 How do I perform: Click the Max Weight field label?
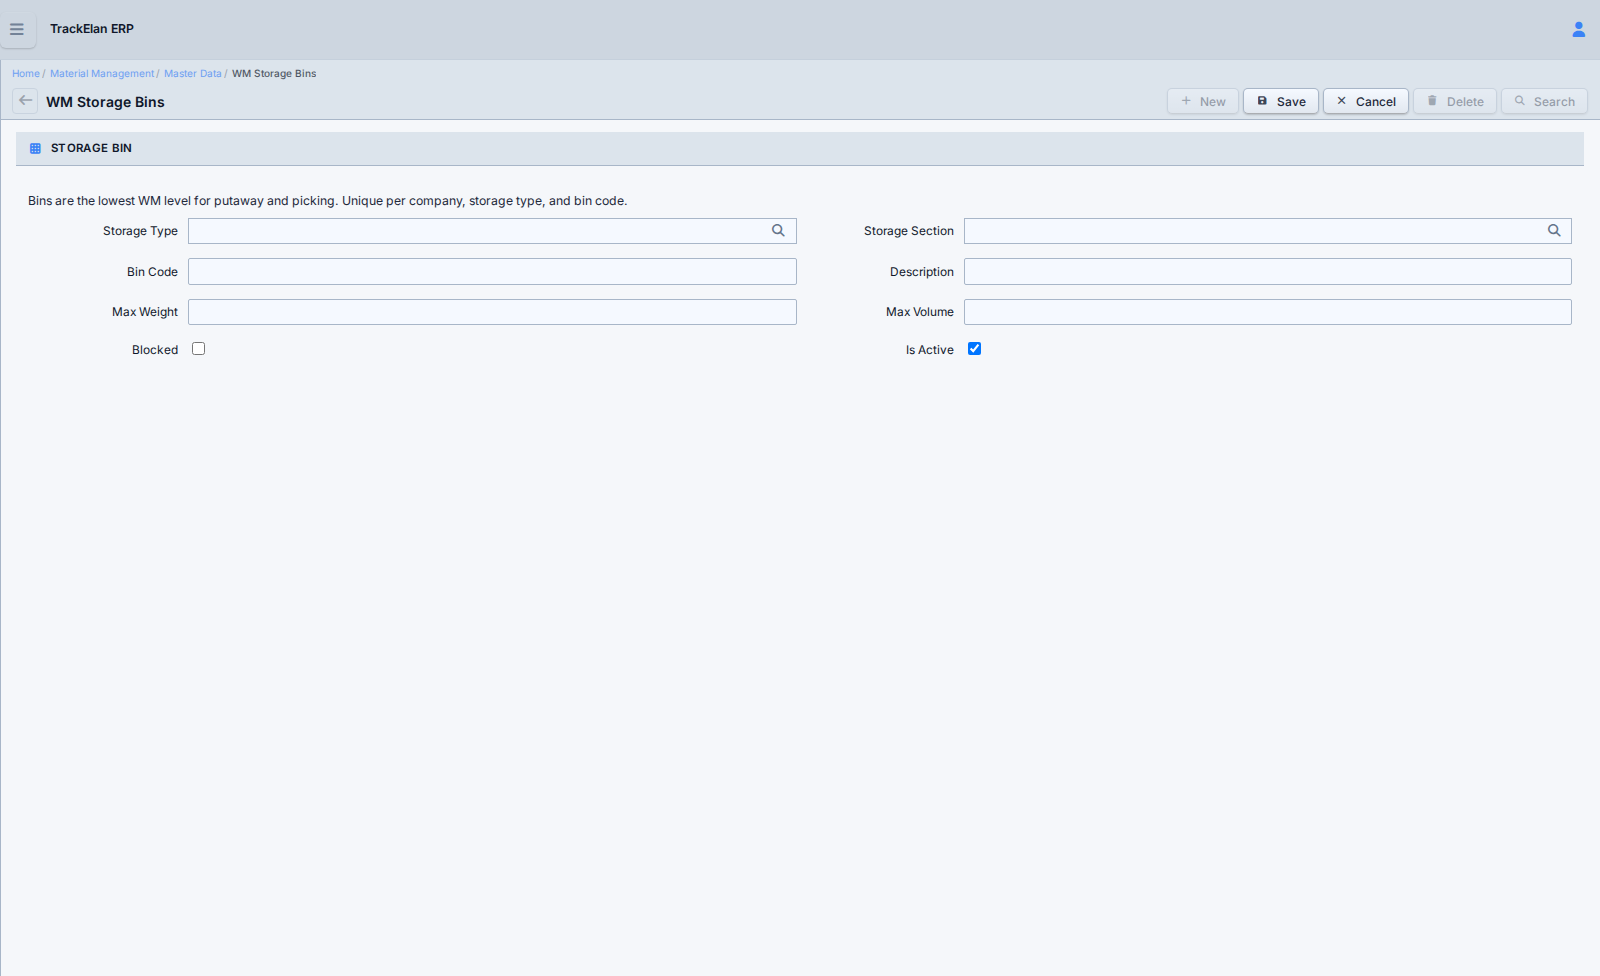click(x=145, y=312)
